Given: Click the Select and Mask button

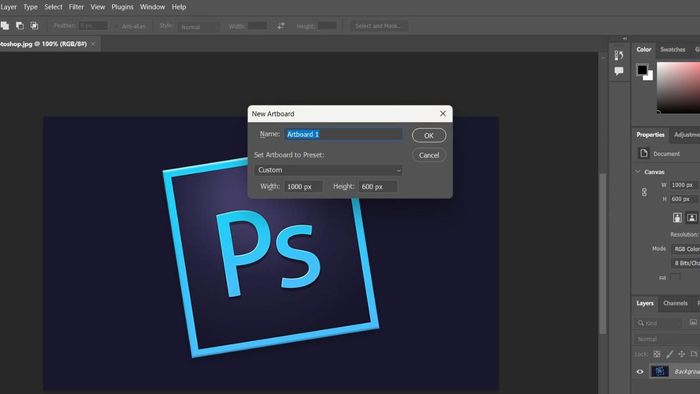Looking at the screenshot, I should 379,26.
